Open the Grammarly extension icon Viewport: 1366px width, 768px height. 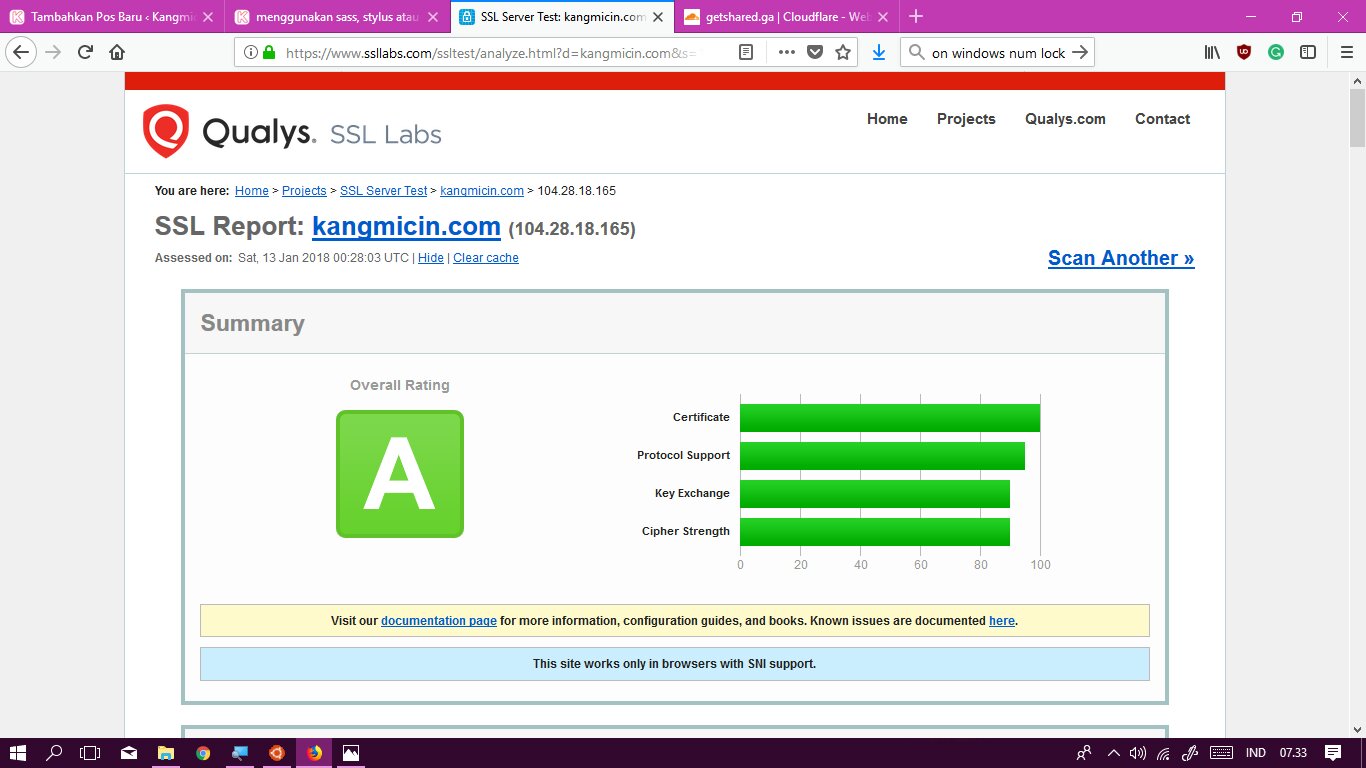[x=1276, y=53]
